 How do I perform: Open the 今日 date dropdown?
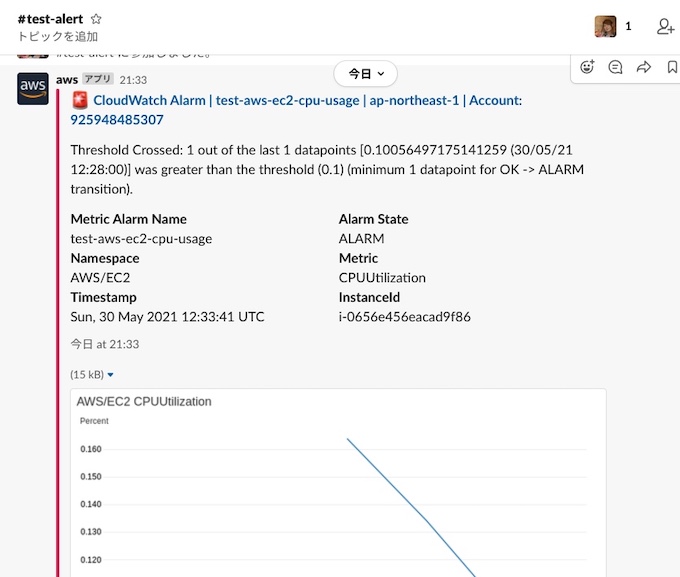point(366,74)
